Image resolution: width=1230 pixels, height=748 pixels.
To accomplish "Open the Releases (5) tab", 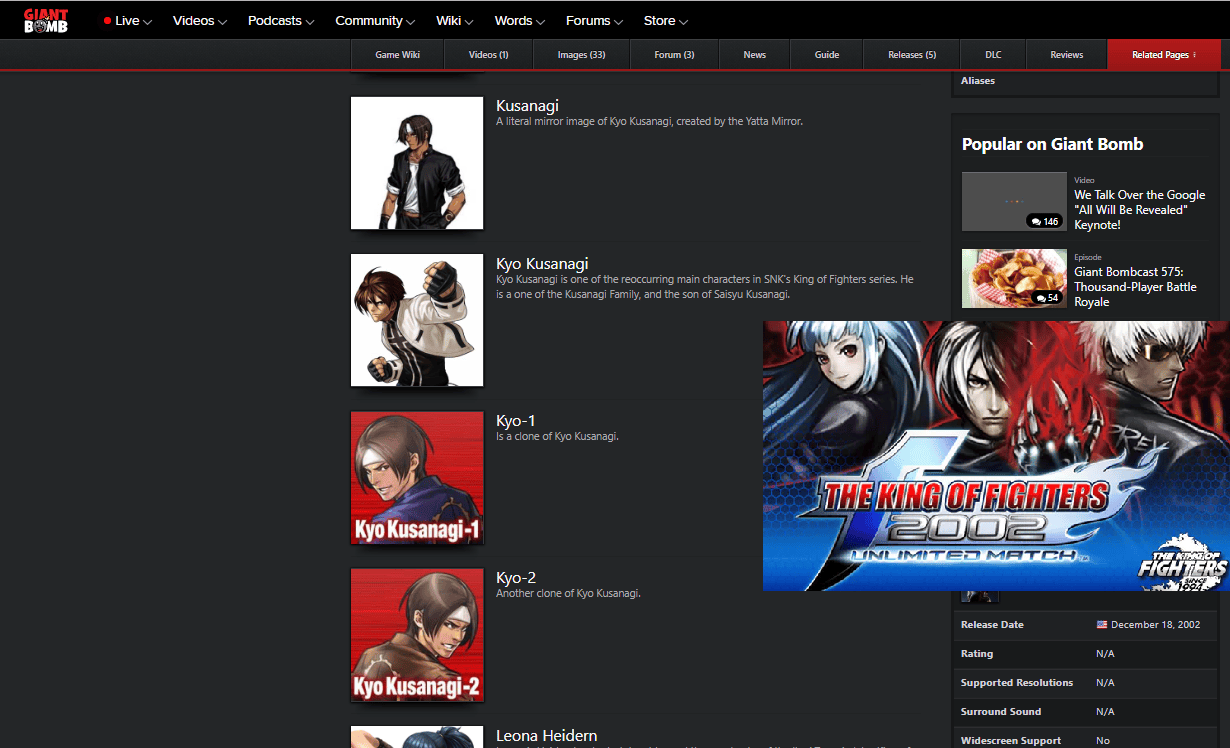I will tap(911, 55).
